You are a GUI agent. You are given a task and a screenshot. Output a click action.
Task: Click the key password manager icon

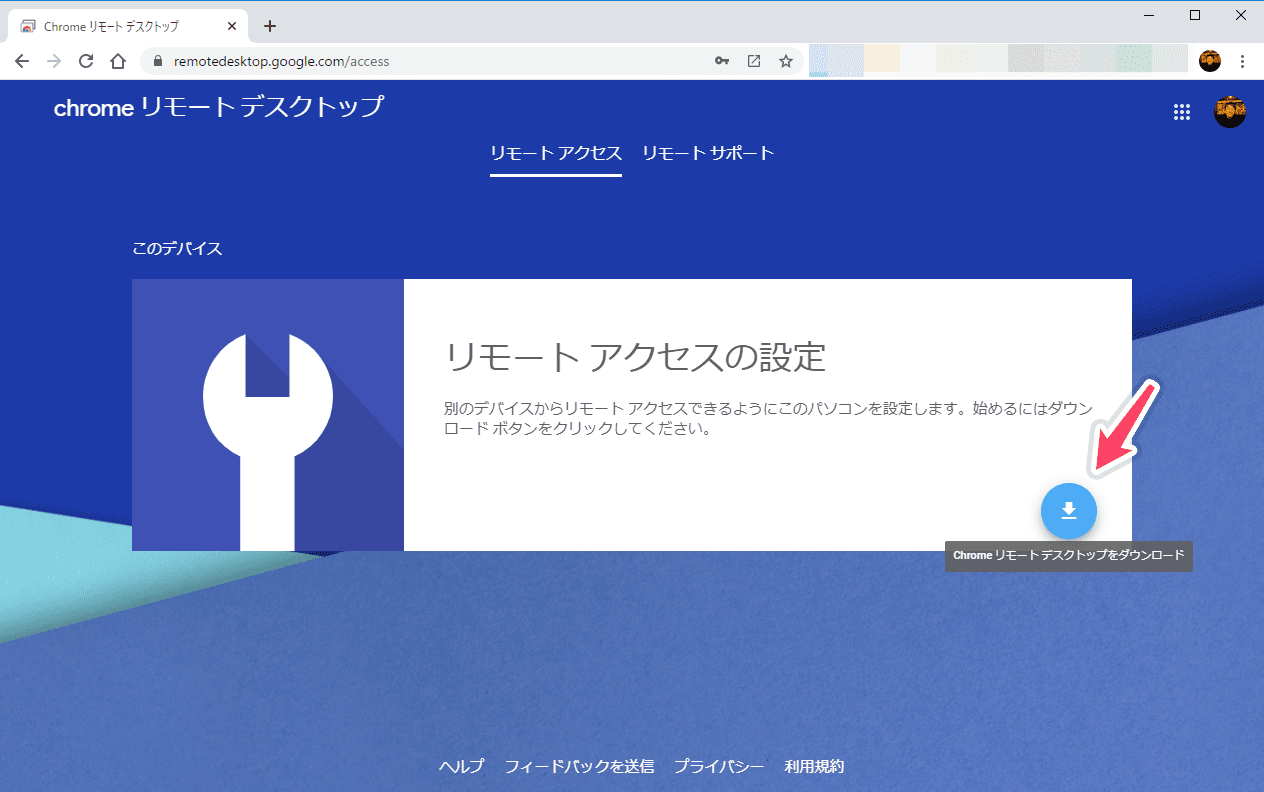click(722, 61)
